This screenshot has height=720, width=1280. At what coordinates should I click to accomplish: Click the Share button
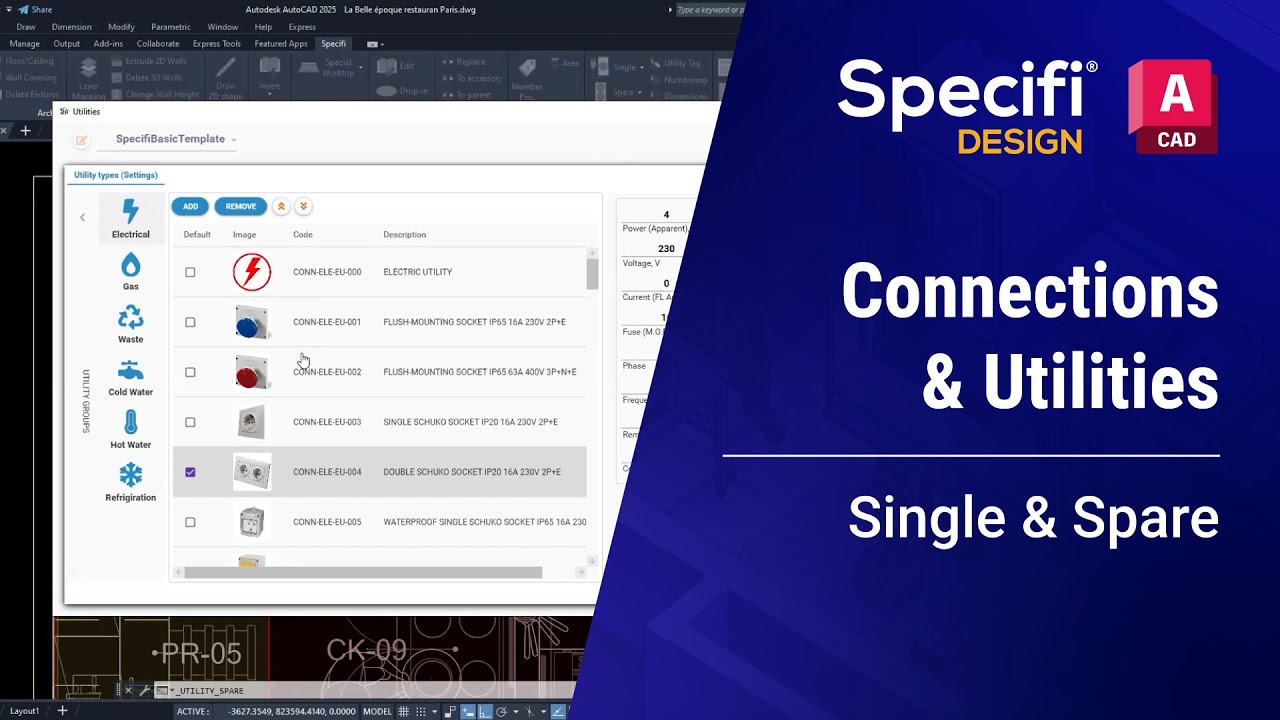tap(34, 9)
